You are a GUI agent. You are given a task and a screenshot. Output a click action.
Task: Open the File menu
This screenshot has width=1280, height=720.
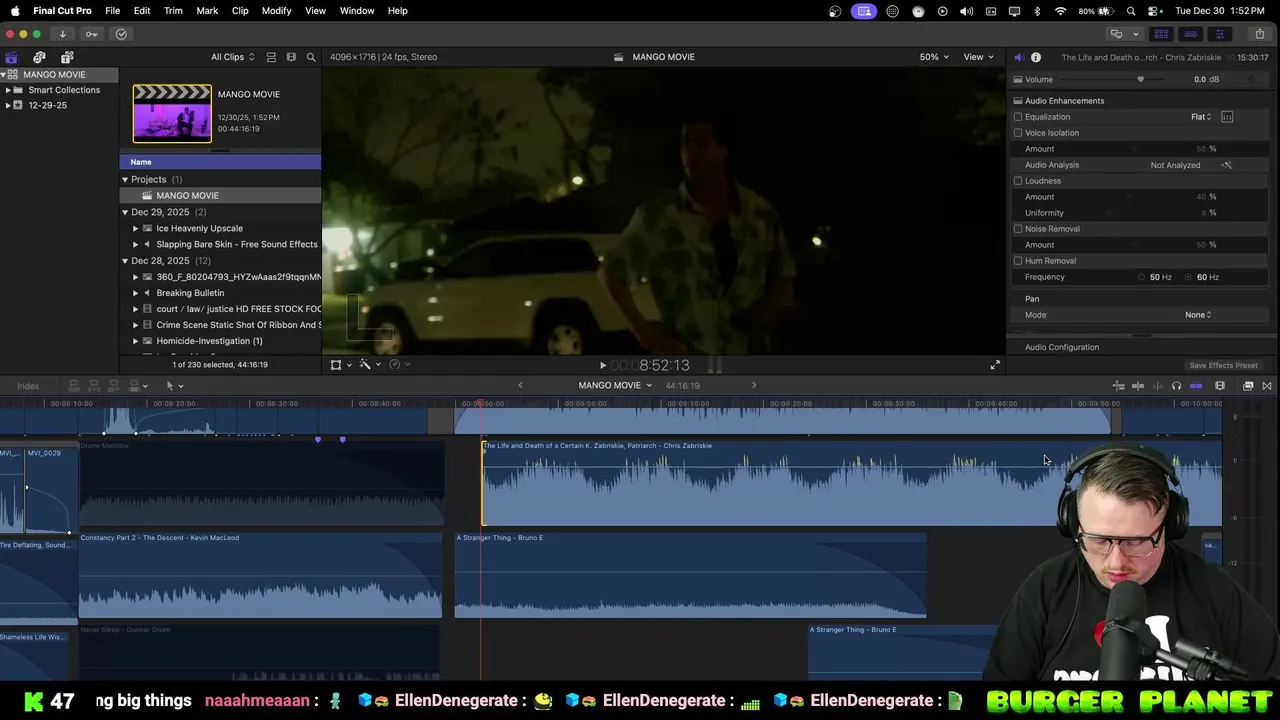point(113,11)
